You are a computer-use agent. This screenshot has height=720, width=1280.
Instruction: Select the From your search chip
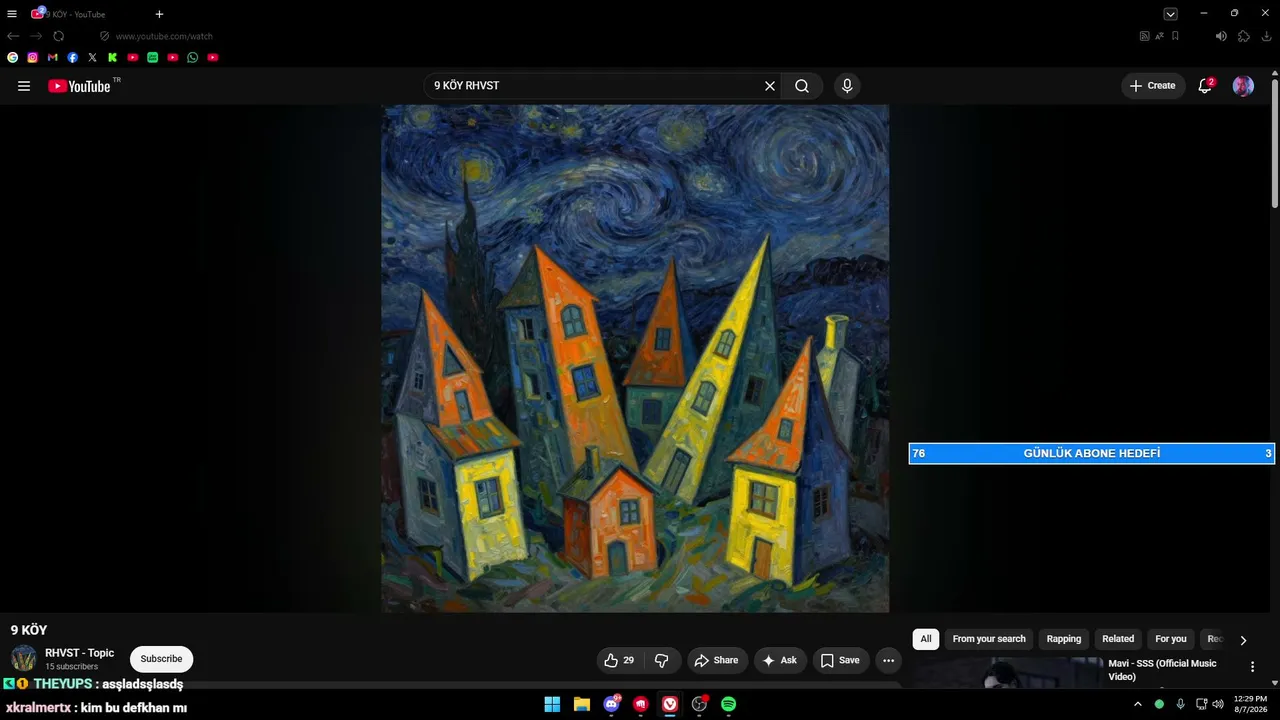[x=989, y=639]
